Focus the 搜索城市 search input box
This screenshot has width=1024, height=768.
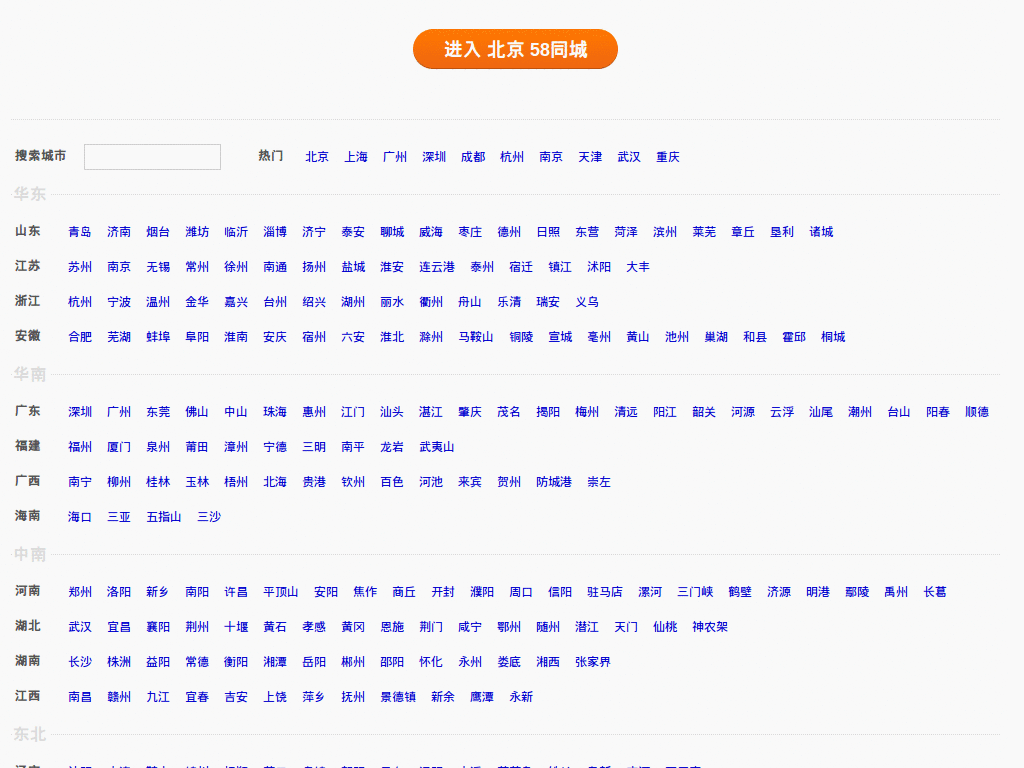152,157
